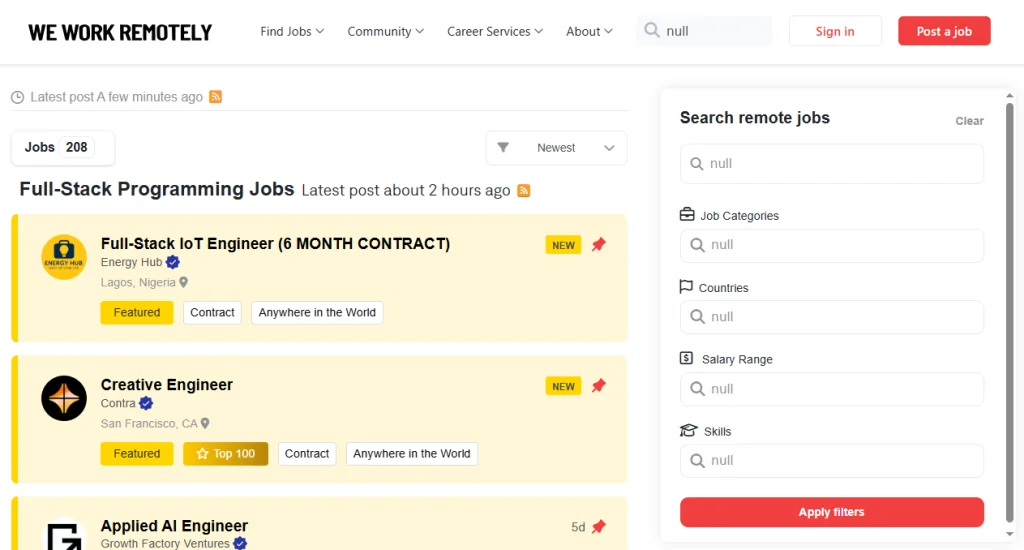
Task: Click the Countries flag icon
Action: click(686, 287)
